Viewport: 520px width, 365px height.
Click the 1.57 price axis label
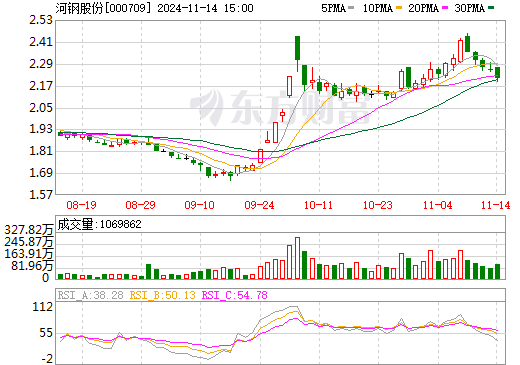tap(41, 194)
